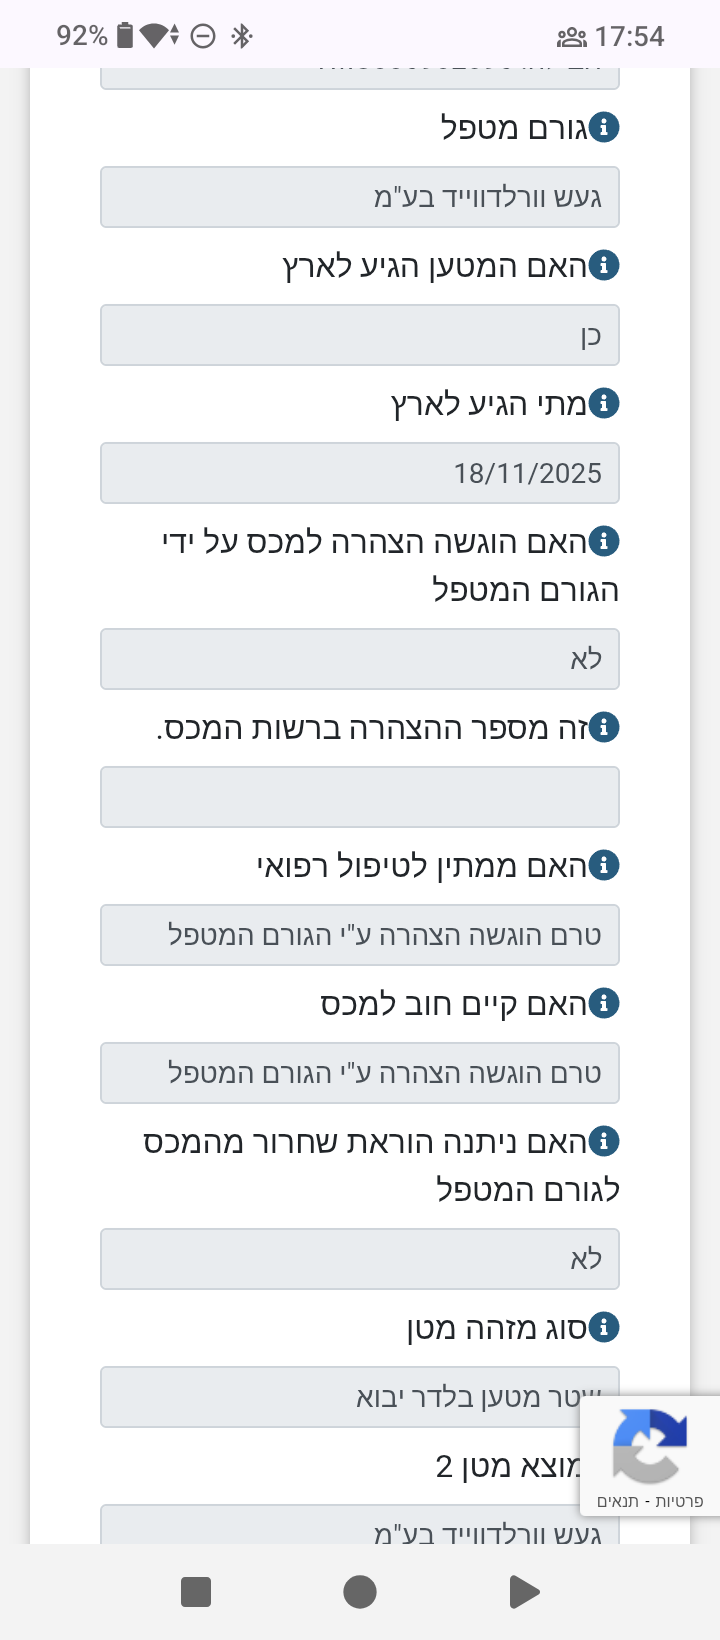The image size is (720, 1640).
Task: Tap info icon next to האם קיים חוב למכס
Action: pos(604,1003)
